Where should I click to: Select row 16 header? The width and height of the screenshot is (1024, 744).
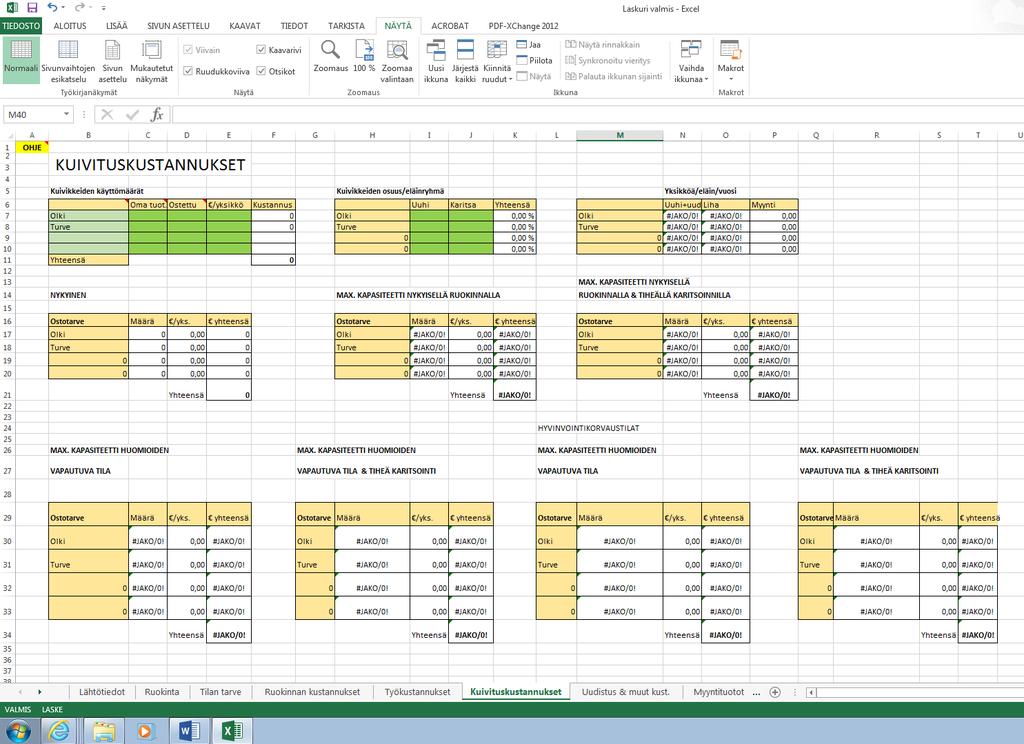7,321
